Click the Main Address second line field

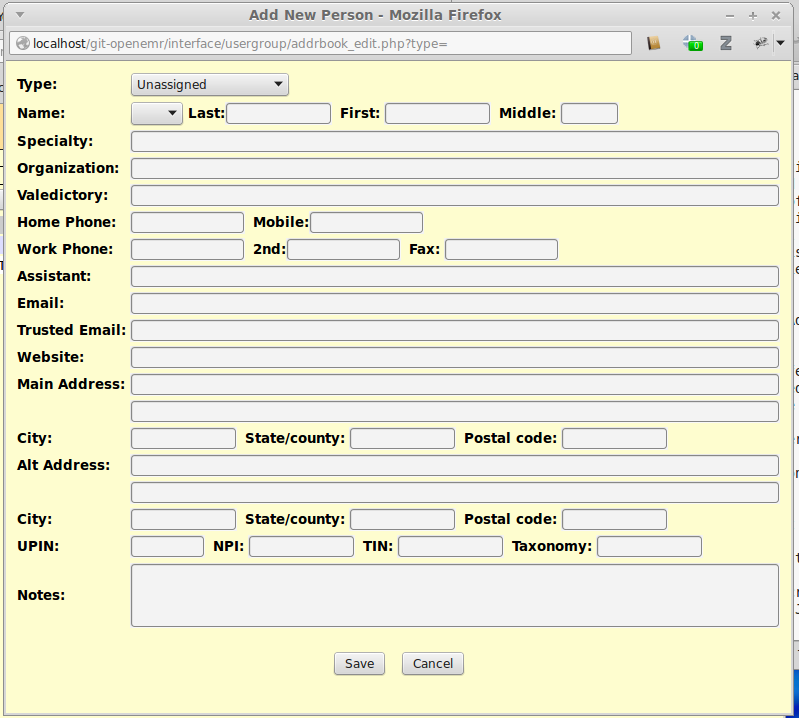pyautogui.click(x=455, y=411)
